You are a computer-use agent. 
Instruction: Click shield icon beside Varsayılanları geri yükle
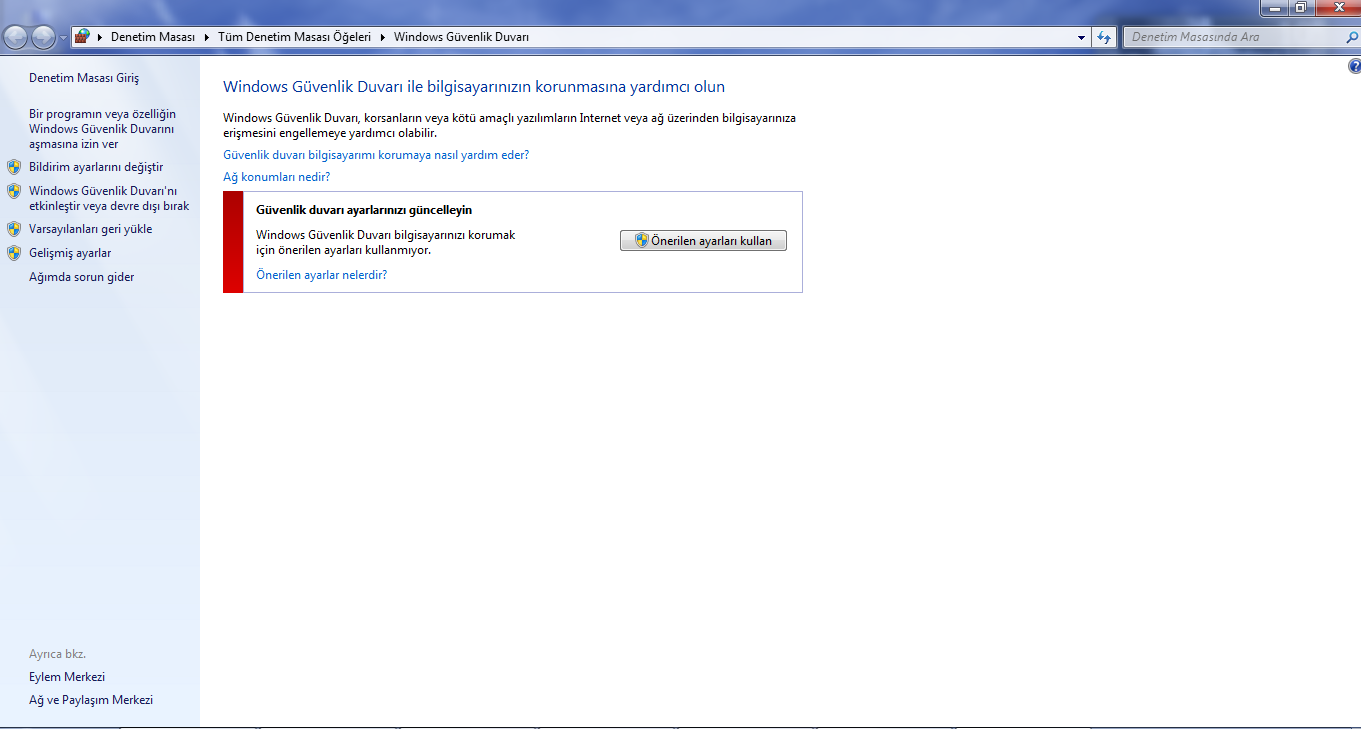pos(14,229)
